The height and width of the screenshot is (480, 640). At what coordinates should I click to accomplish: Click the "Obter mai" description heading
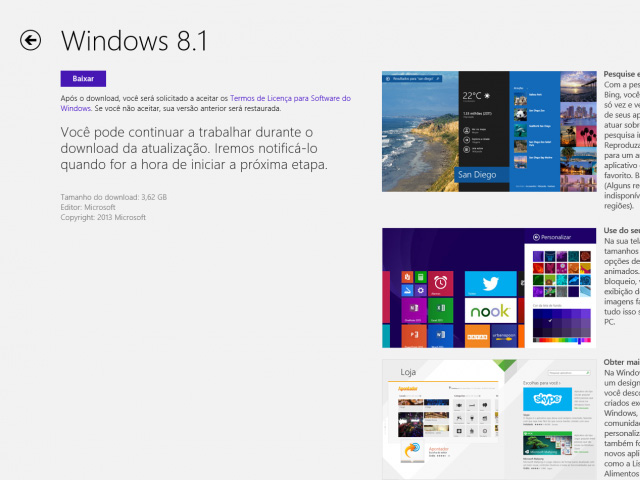tap(621, 362)
